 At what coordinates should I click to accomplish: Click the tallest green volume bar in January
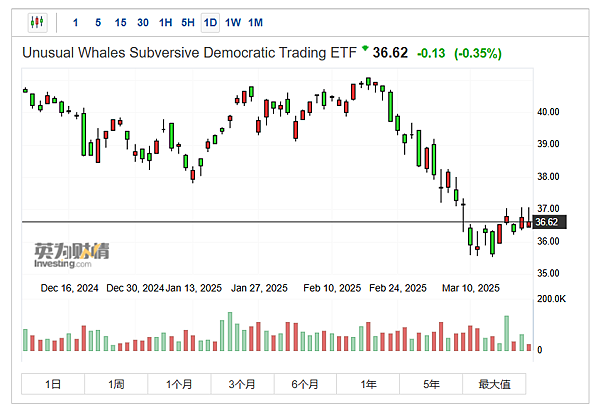(x=230, y=331)
